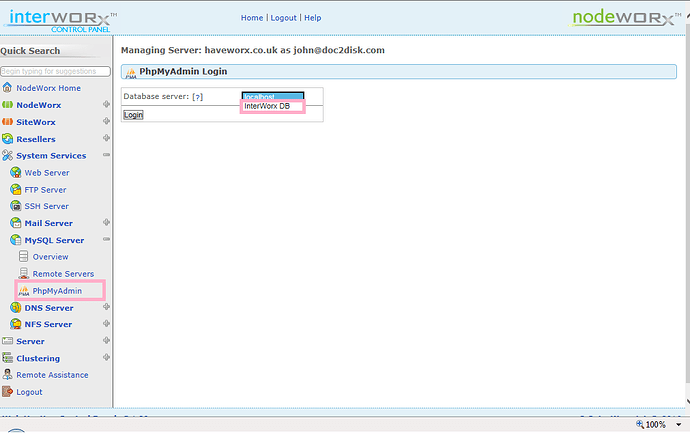Image resolution: width=690 pixels, height=434 pixels.
Task: Expand the NFS Server submenu
Action: (x=106, y=324)
